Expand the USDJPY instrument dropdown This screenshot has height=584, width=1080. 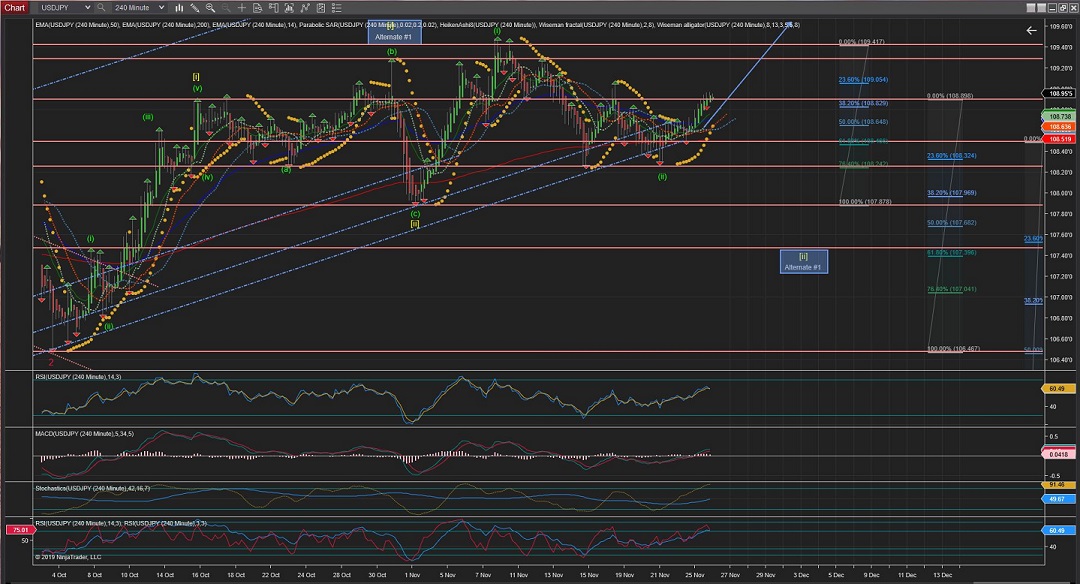coord(87,7)
